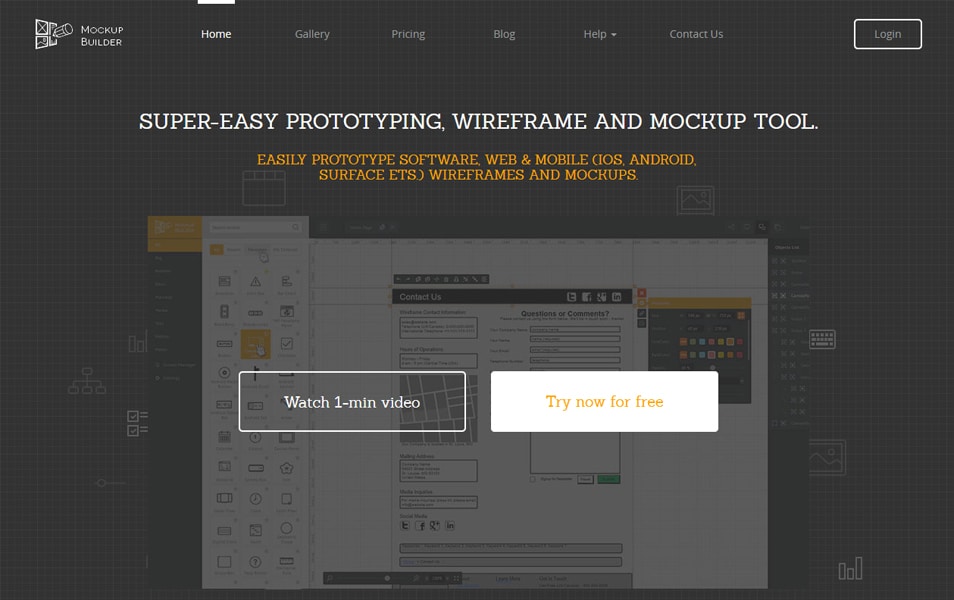Image resolution: width=954 pixels, height=600 pixels.
Task: Play the Watch 1-min video button
Action: tap(352, 402)
